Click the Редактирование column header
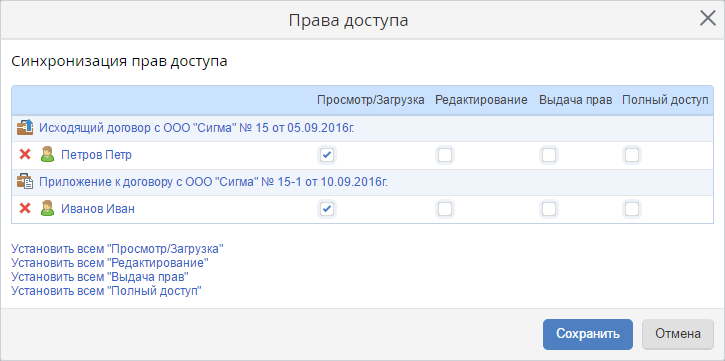725x361 pixels. click(x=481, y=100)
